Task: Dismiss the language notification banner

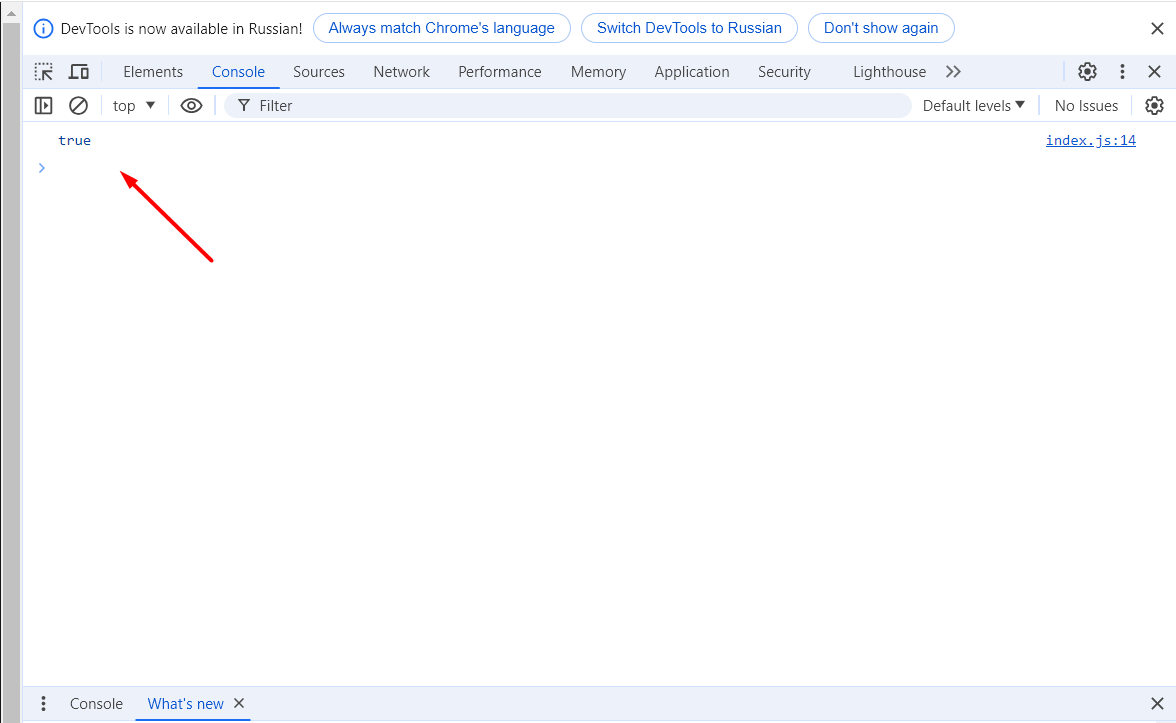Action: pyautogui.click(x=1157, y=28)
